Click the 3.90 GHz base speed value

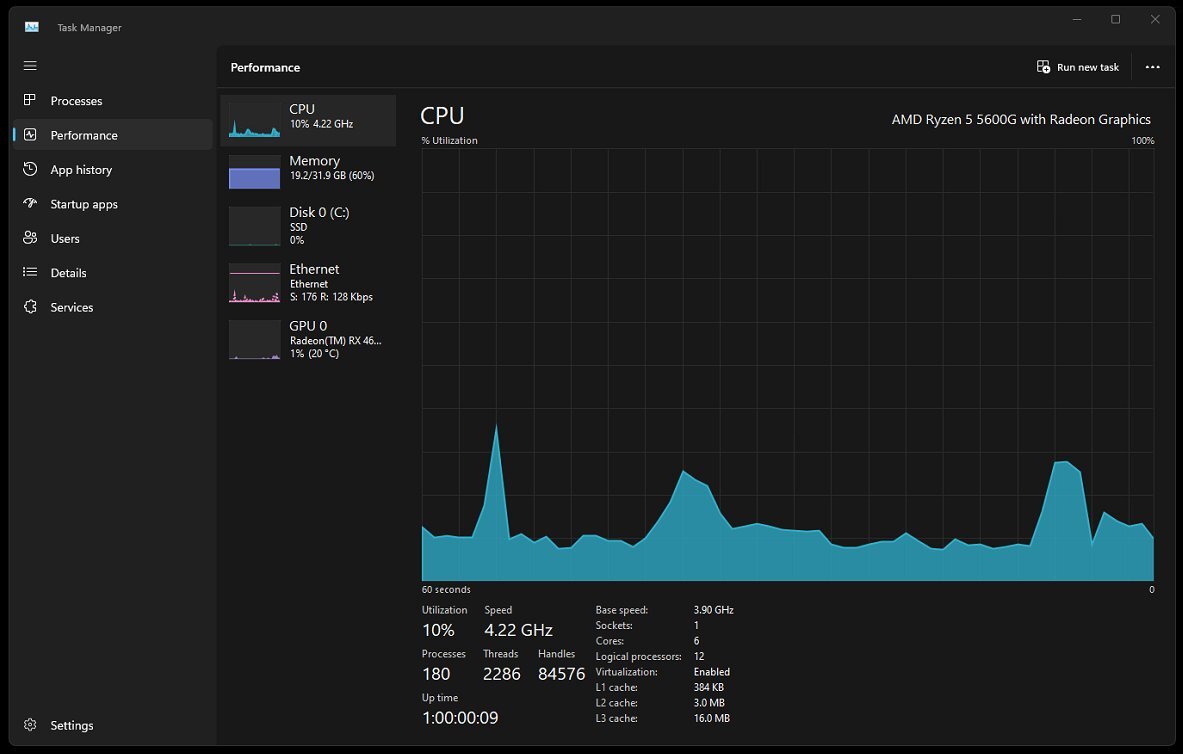pyautogui.click(x=714, y=610)
